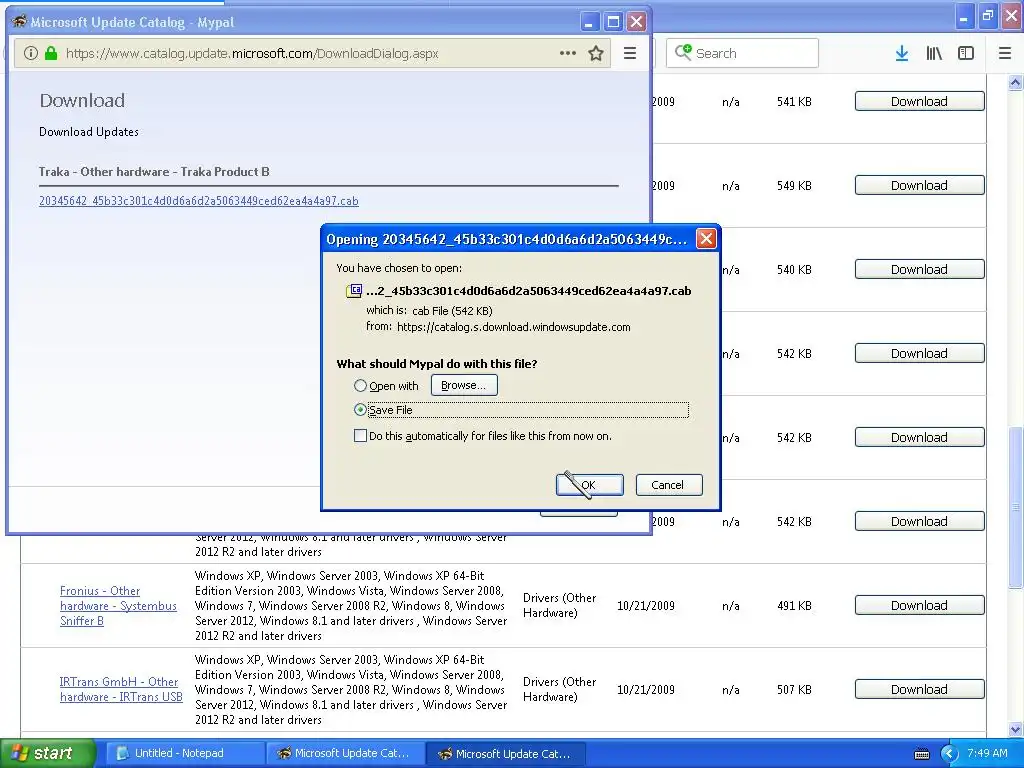Download the 541 KB driver
Image resolution: width=1024 pixels, height=768 pixels.
[x=919, y=101]
